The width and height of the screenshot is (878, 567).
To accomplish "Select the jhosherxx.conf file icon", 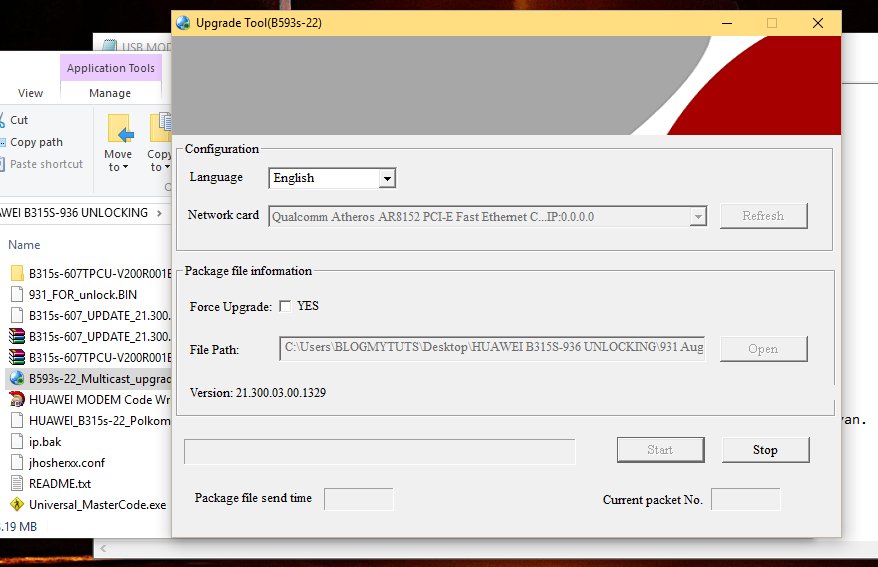I will [x=17, y=462].
